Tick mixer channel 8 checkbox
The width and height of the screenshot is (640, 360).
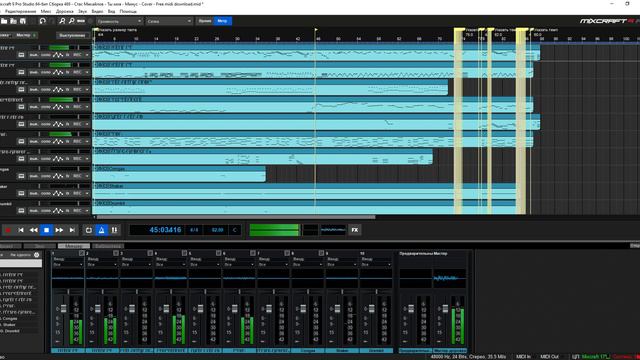pyautogui.click(x=322, y=253)
